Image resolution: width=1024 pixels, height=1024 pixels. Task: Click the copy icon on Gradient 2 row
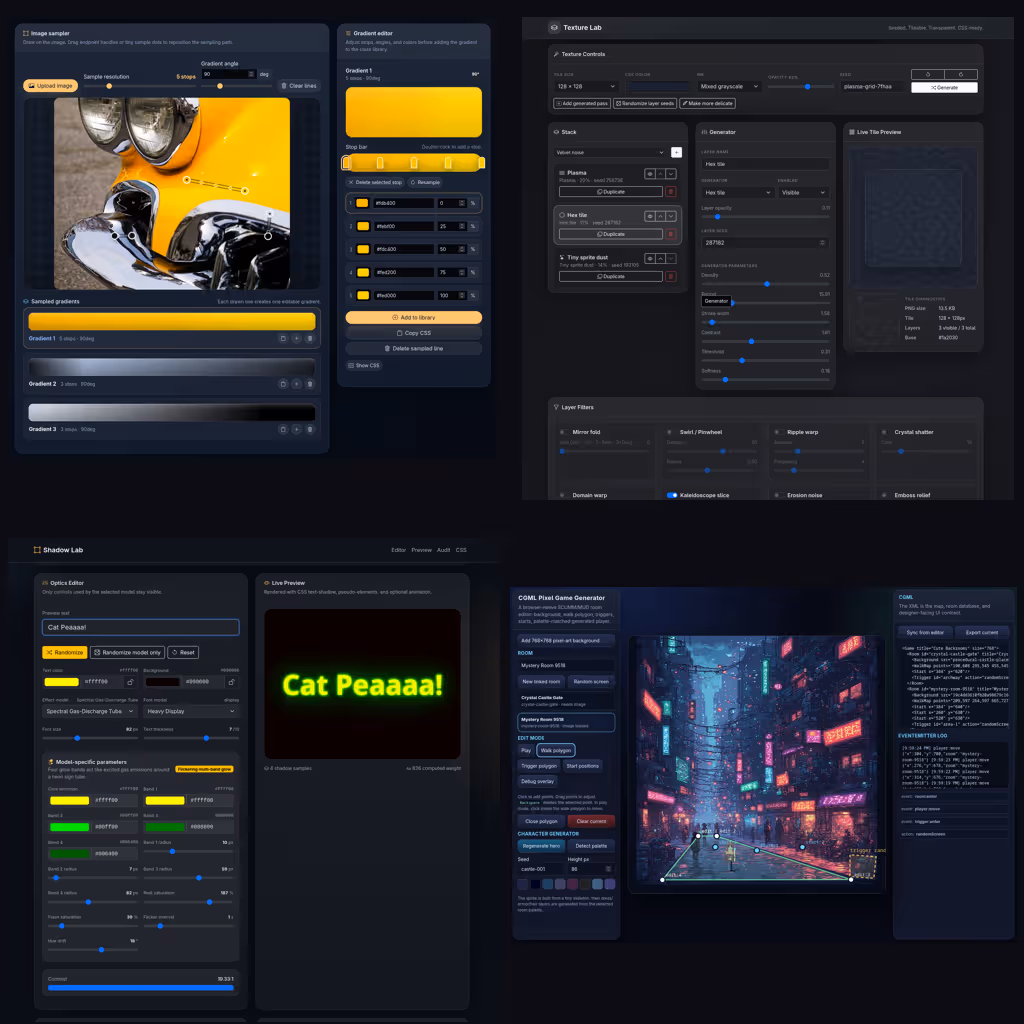pyautogui.click(x=283, y=384)
